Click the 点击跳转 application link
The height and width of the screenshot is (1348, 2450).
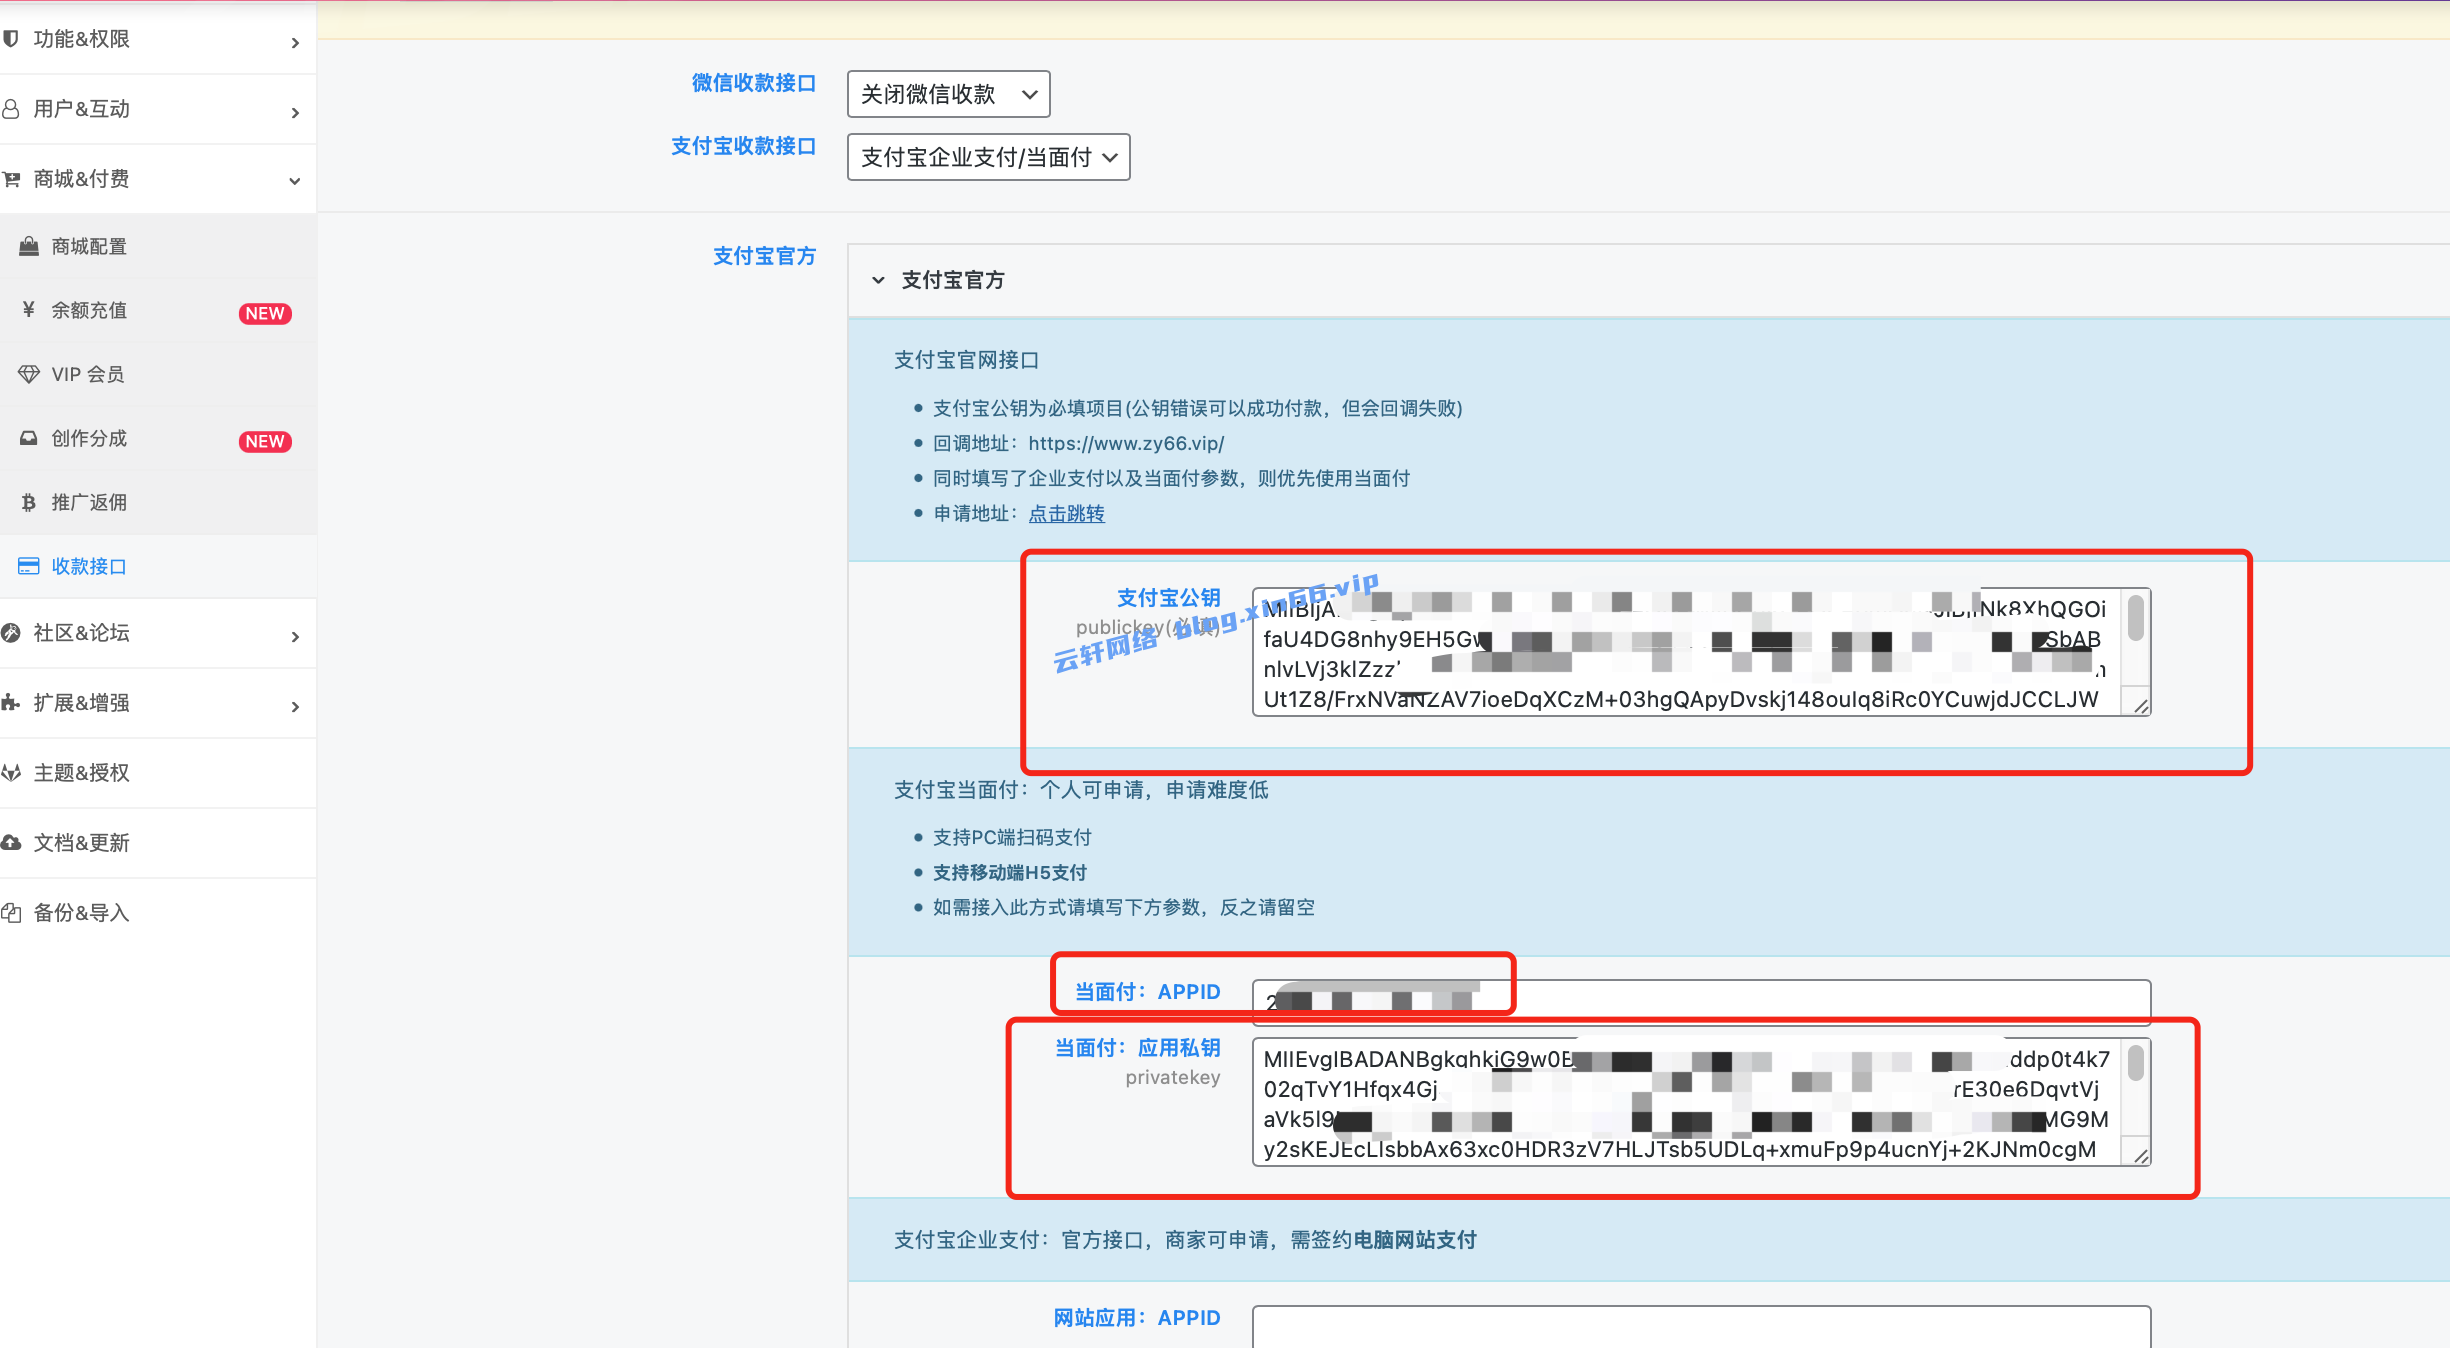(x=1066, y=513)
